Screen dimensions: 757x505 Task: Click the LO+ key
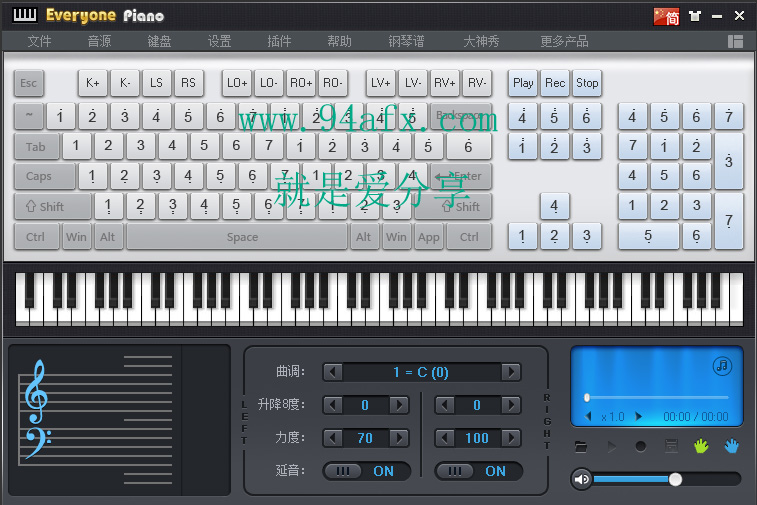[x=237, y=83]
